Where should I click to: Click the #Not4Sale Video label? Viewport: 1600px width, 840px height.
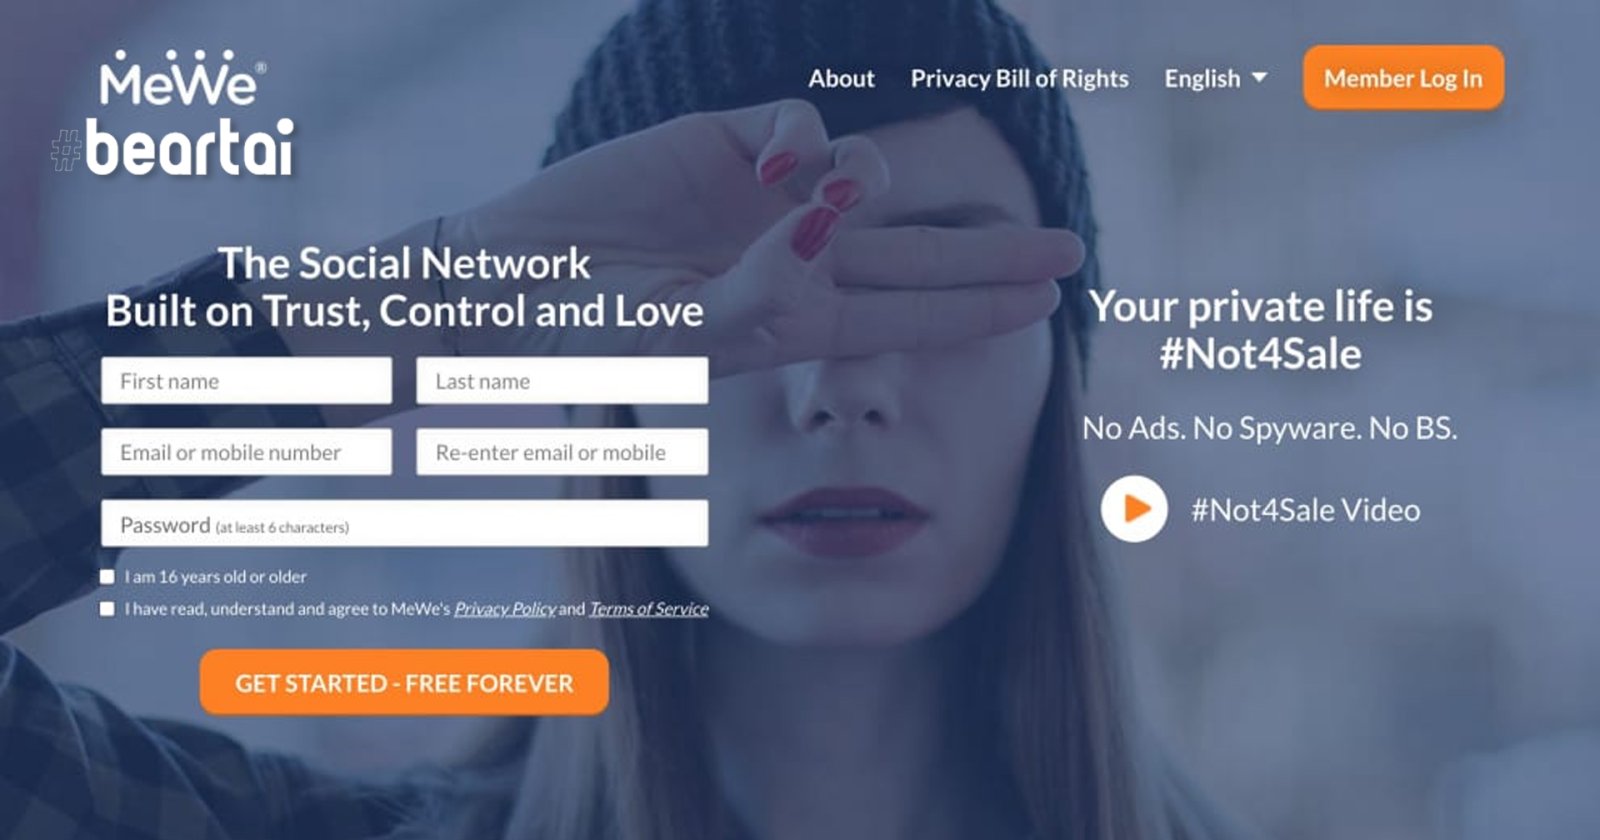coord(1305,510)
